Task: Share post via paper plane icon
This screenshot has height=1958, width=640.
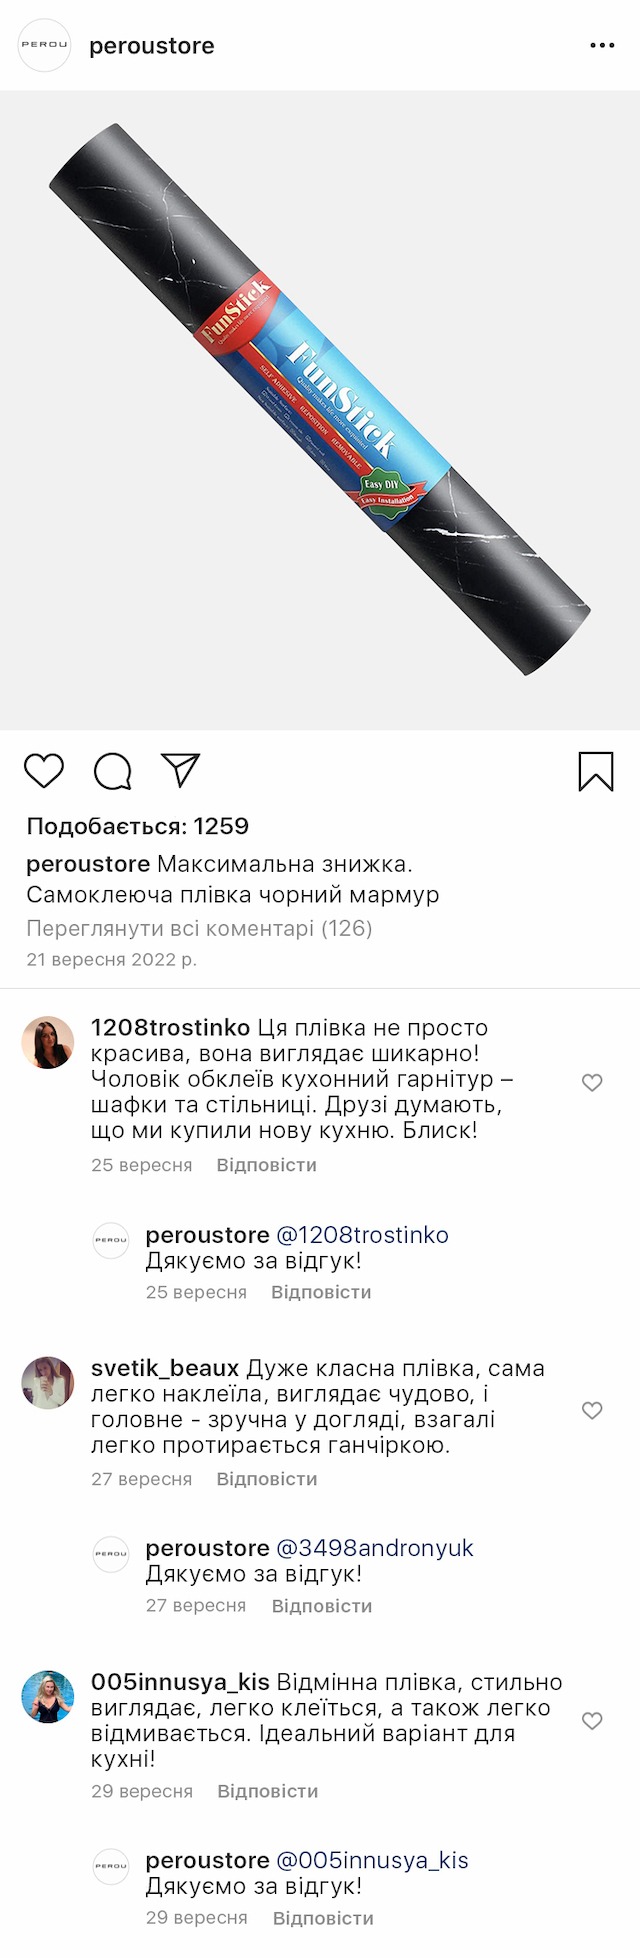Action: coord(181,770)
